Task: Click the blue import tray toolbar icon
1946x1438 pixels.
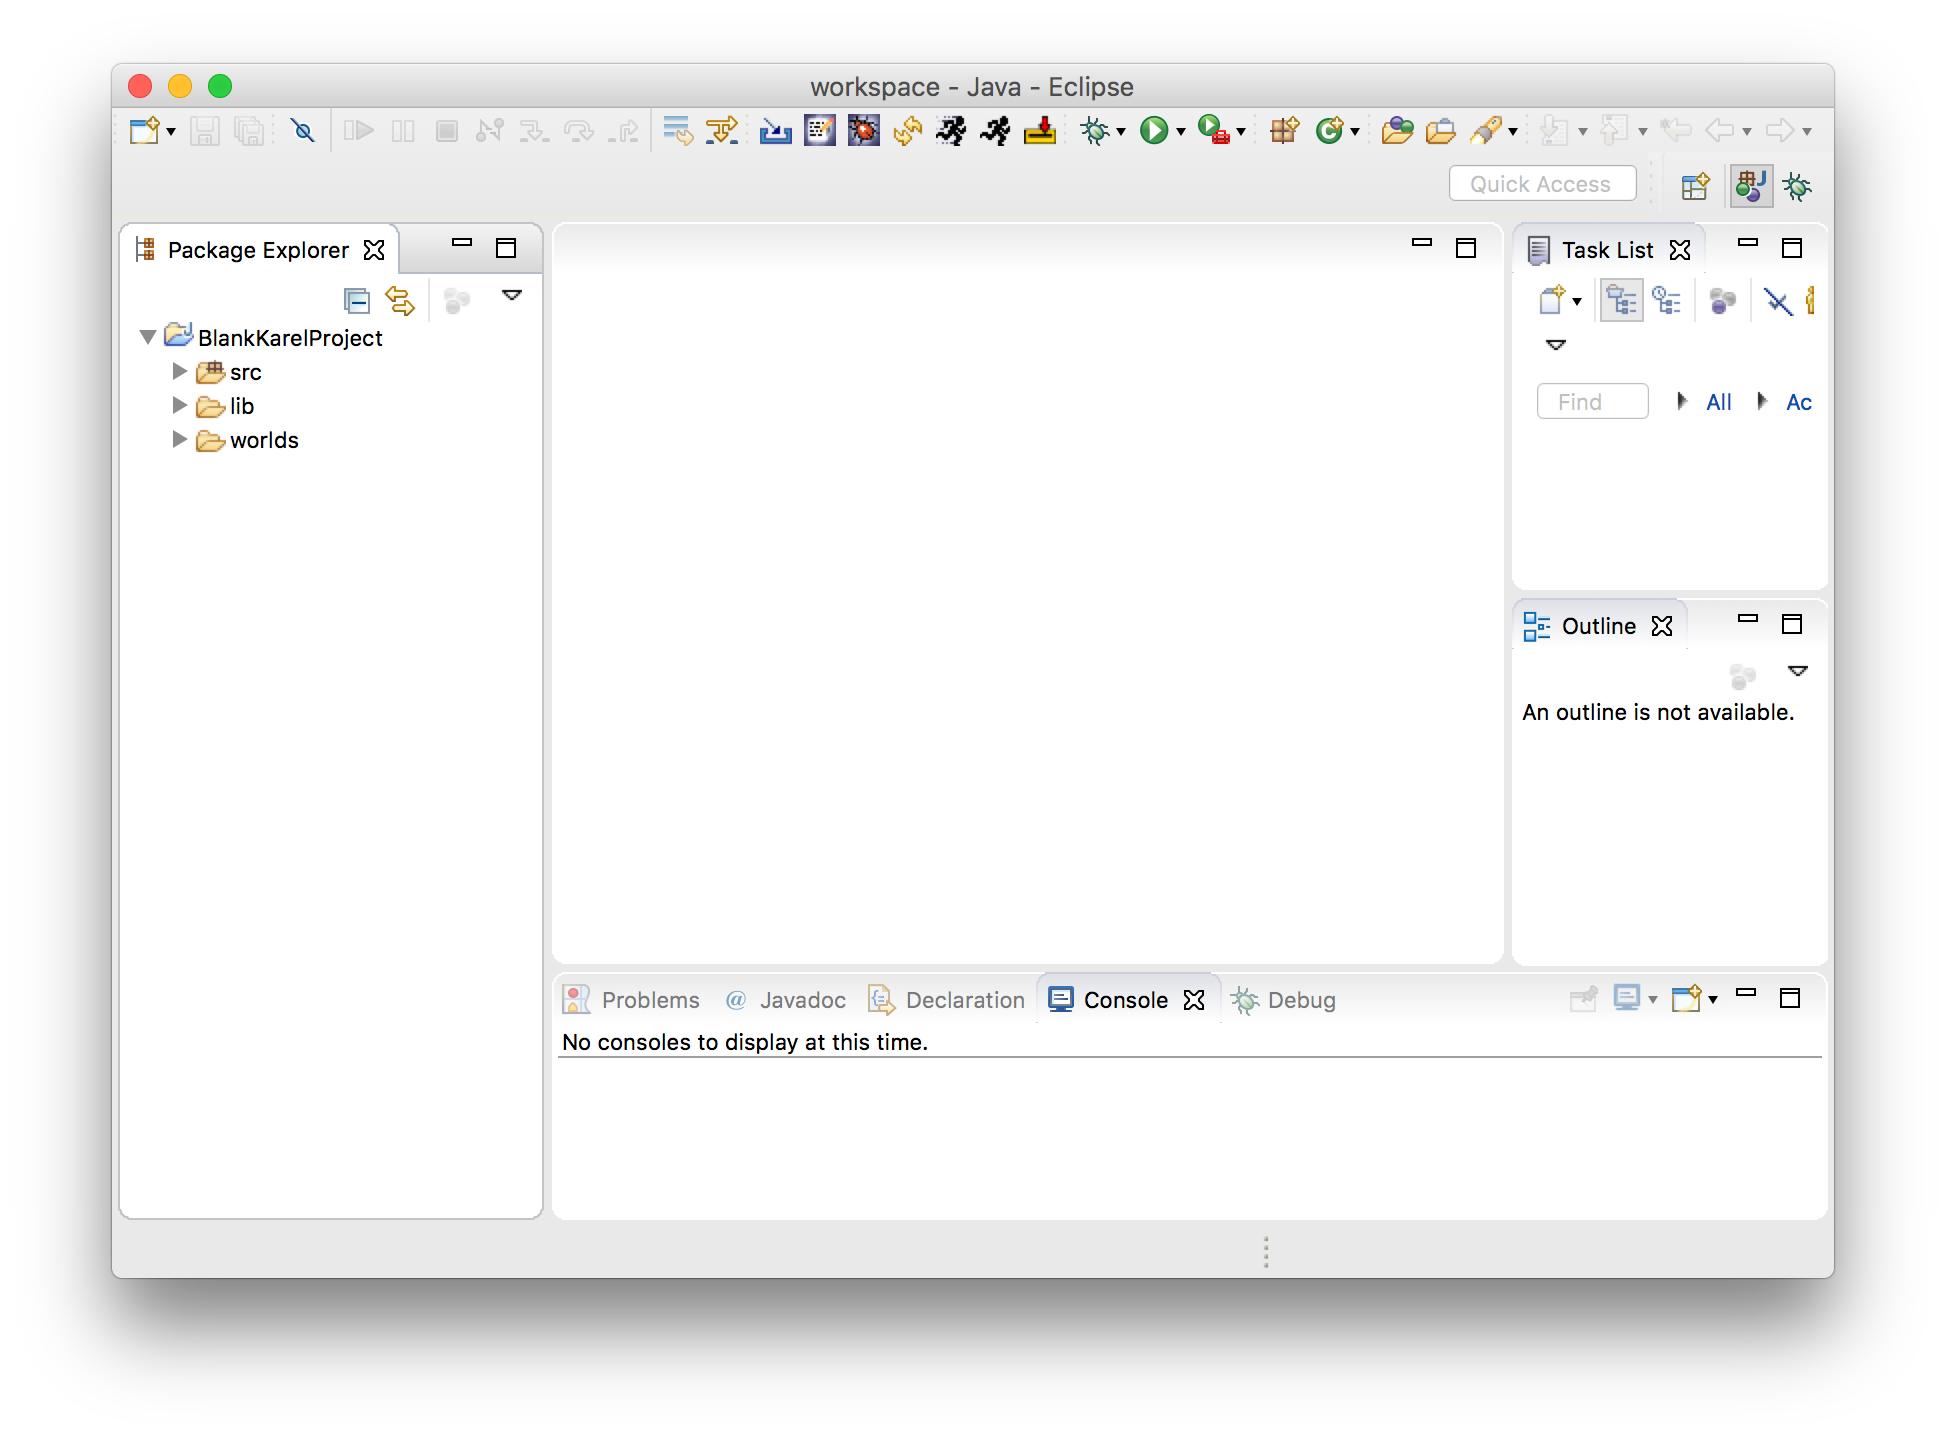Action: 775,131
